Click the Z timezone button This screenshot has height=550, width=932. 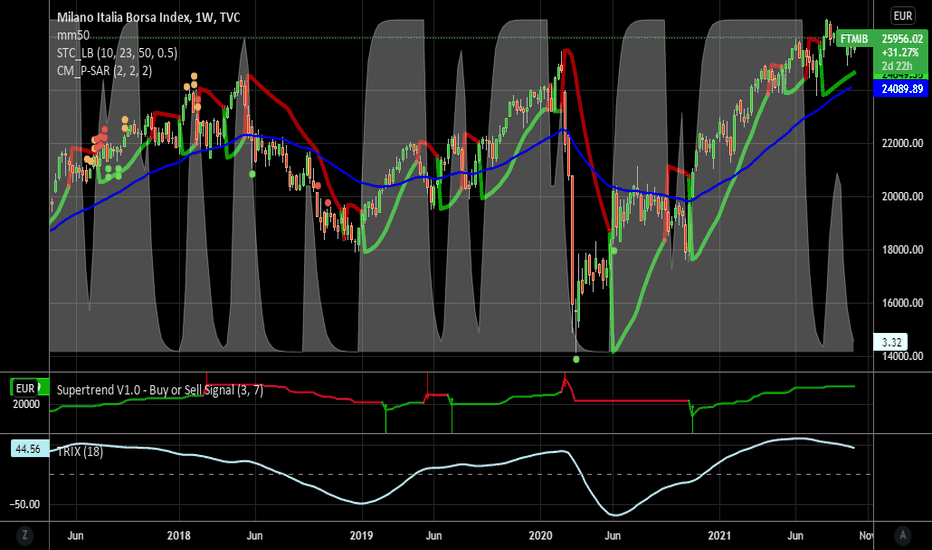pyautogui.click(x=24, y=535)
